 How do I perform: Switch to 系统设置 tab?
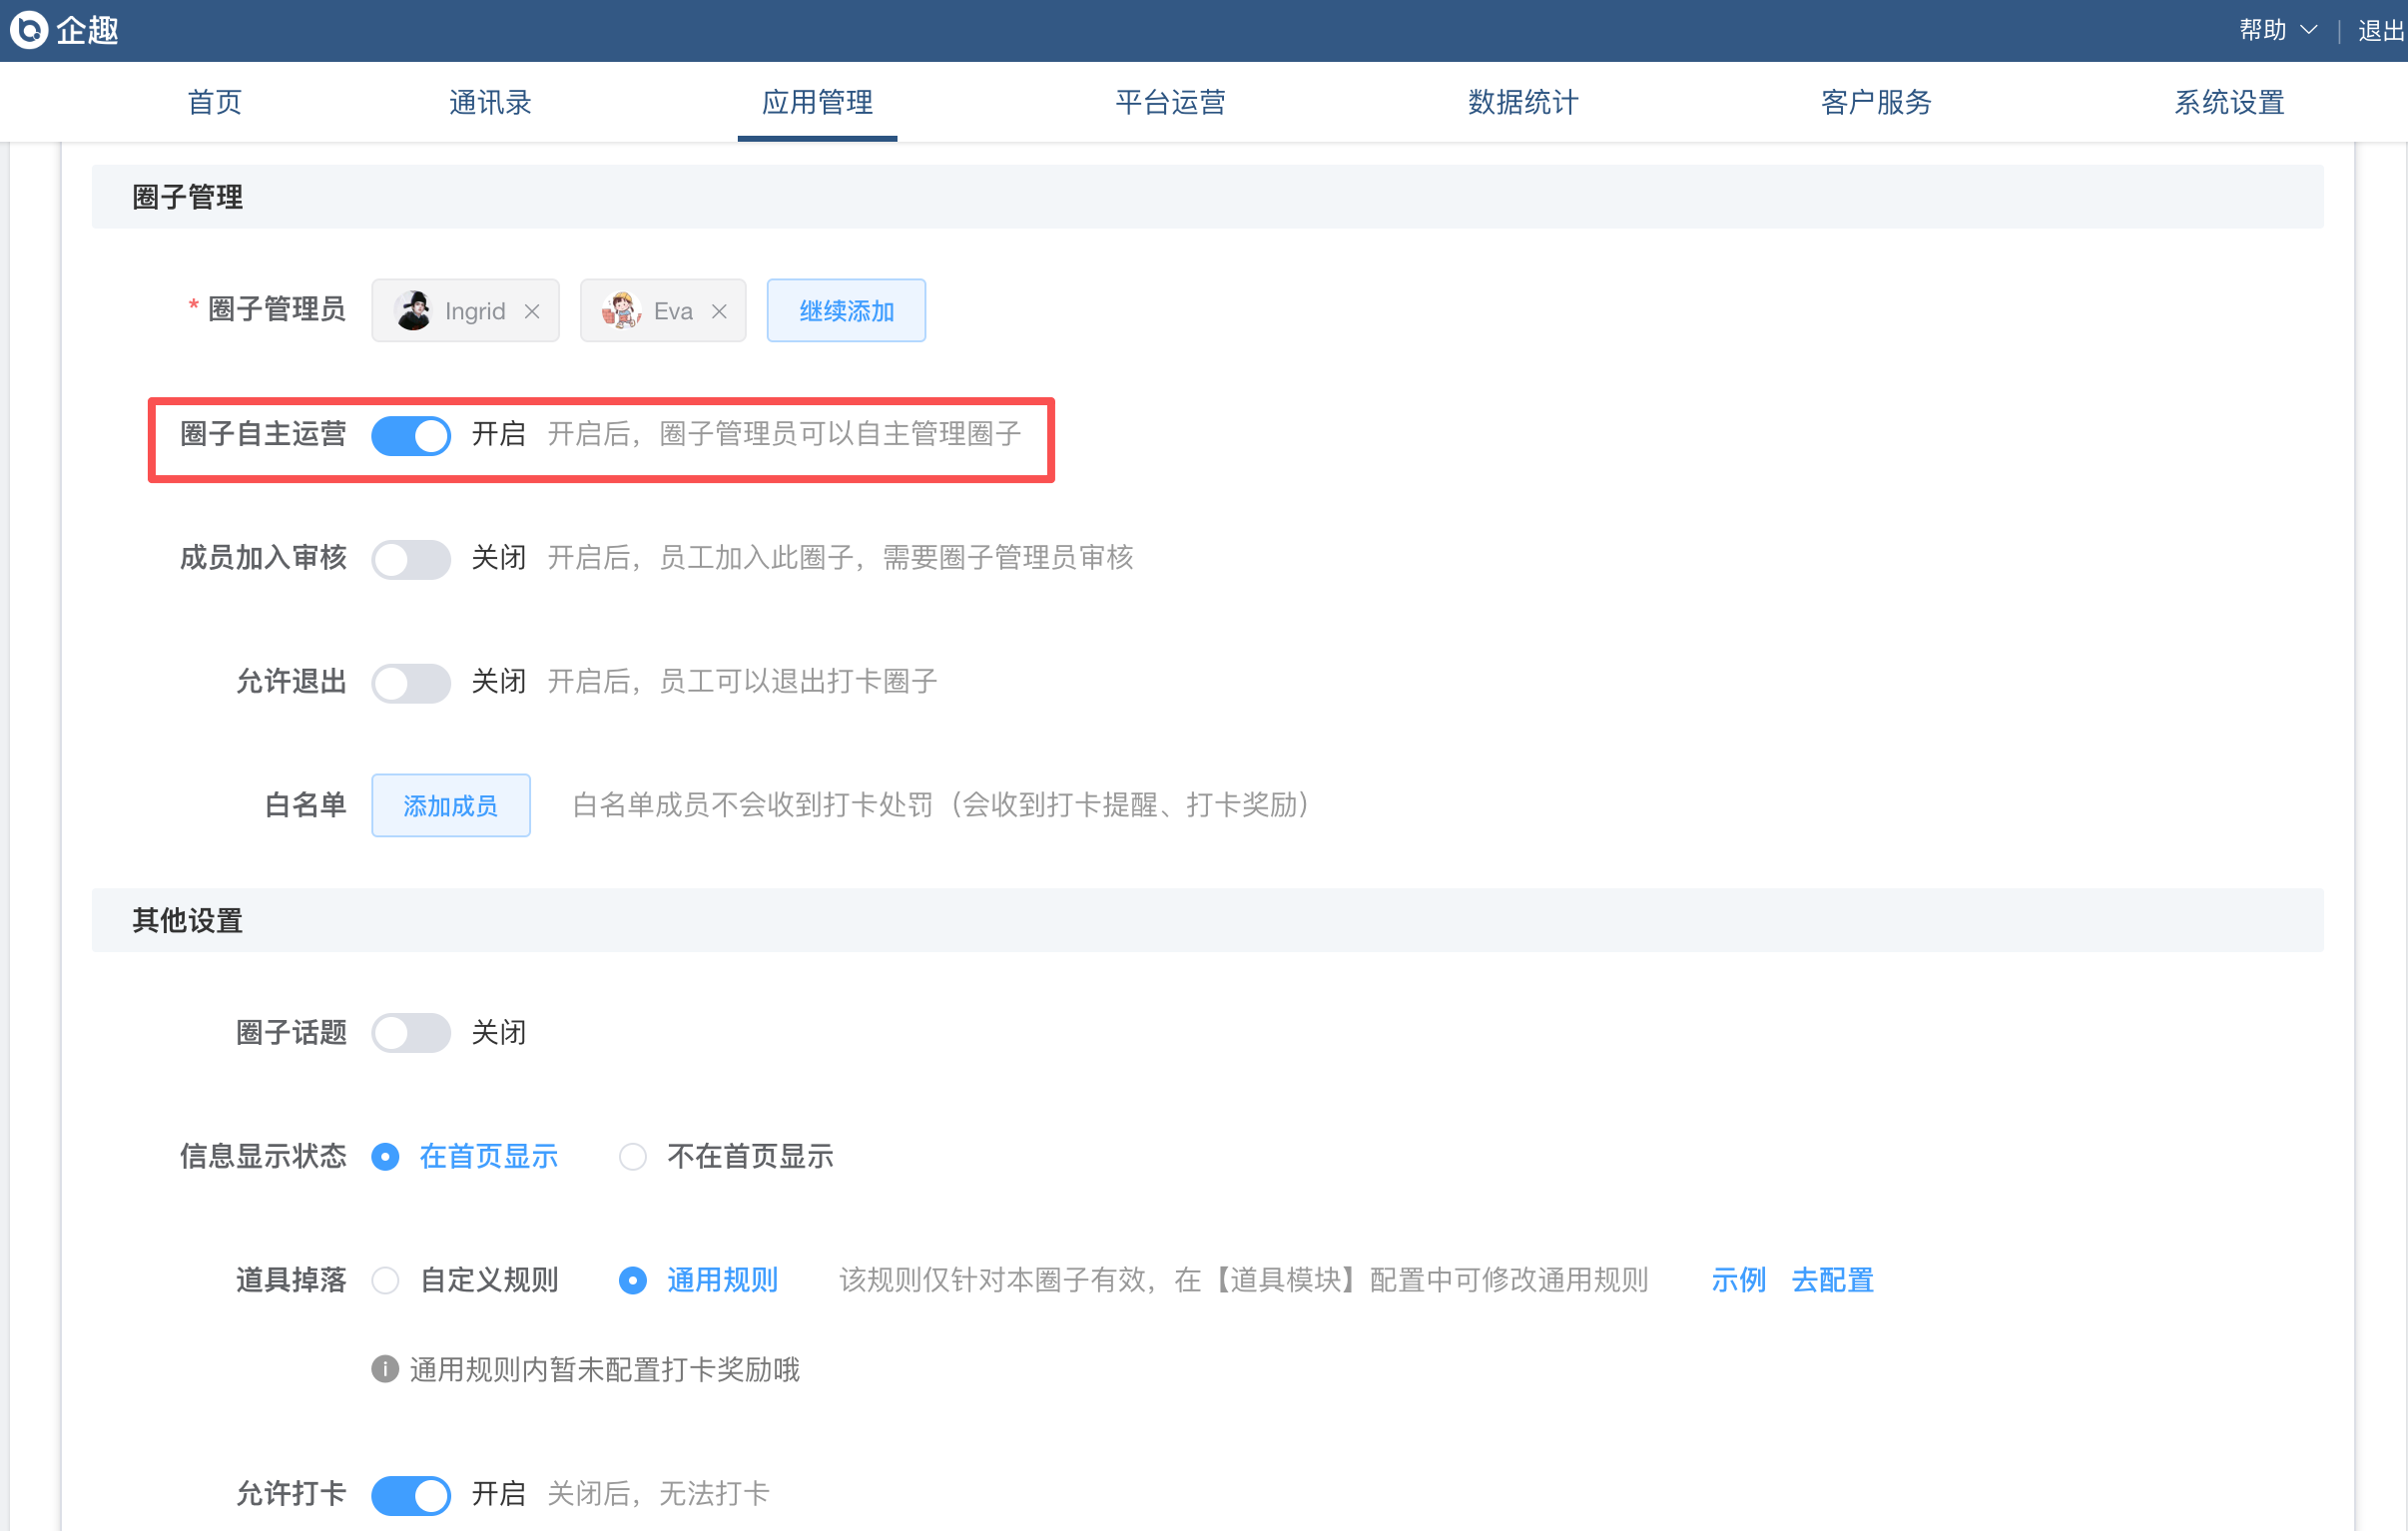[2229, 102]
